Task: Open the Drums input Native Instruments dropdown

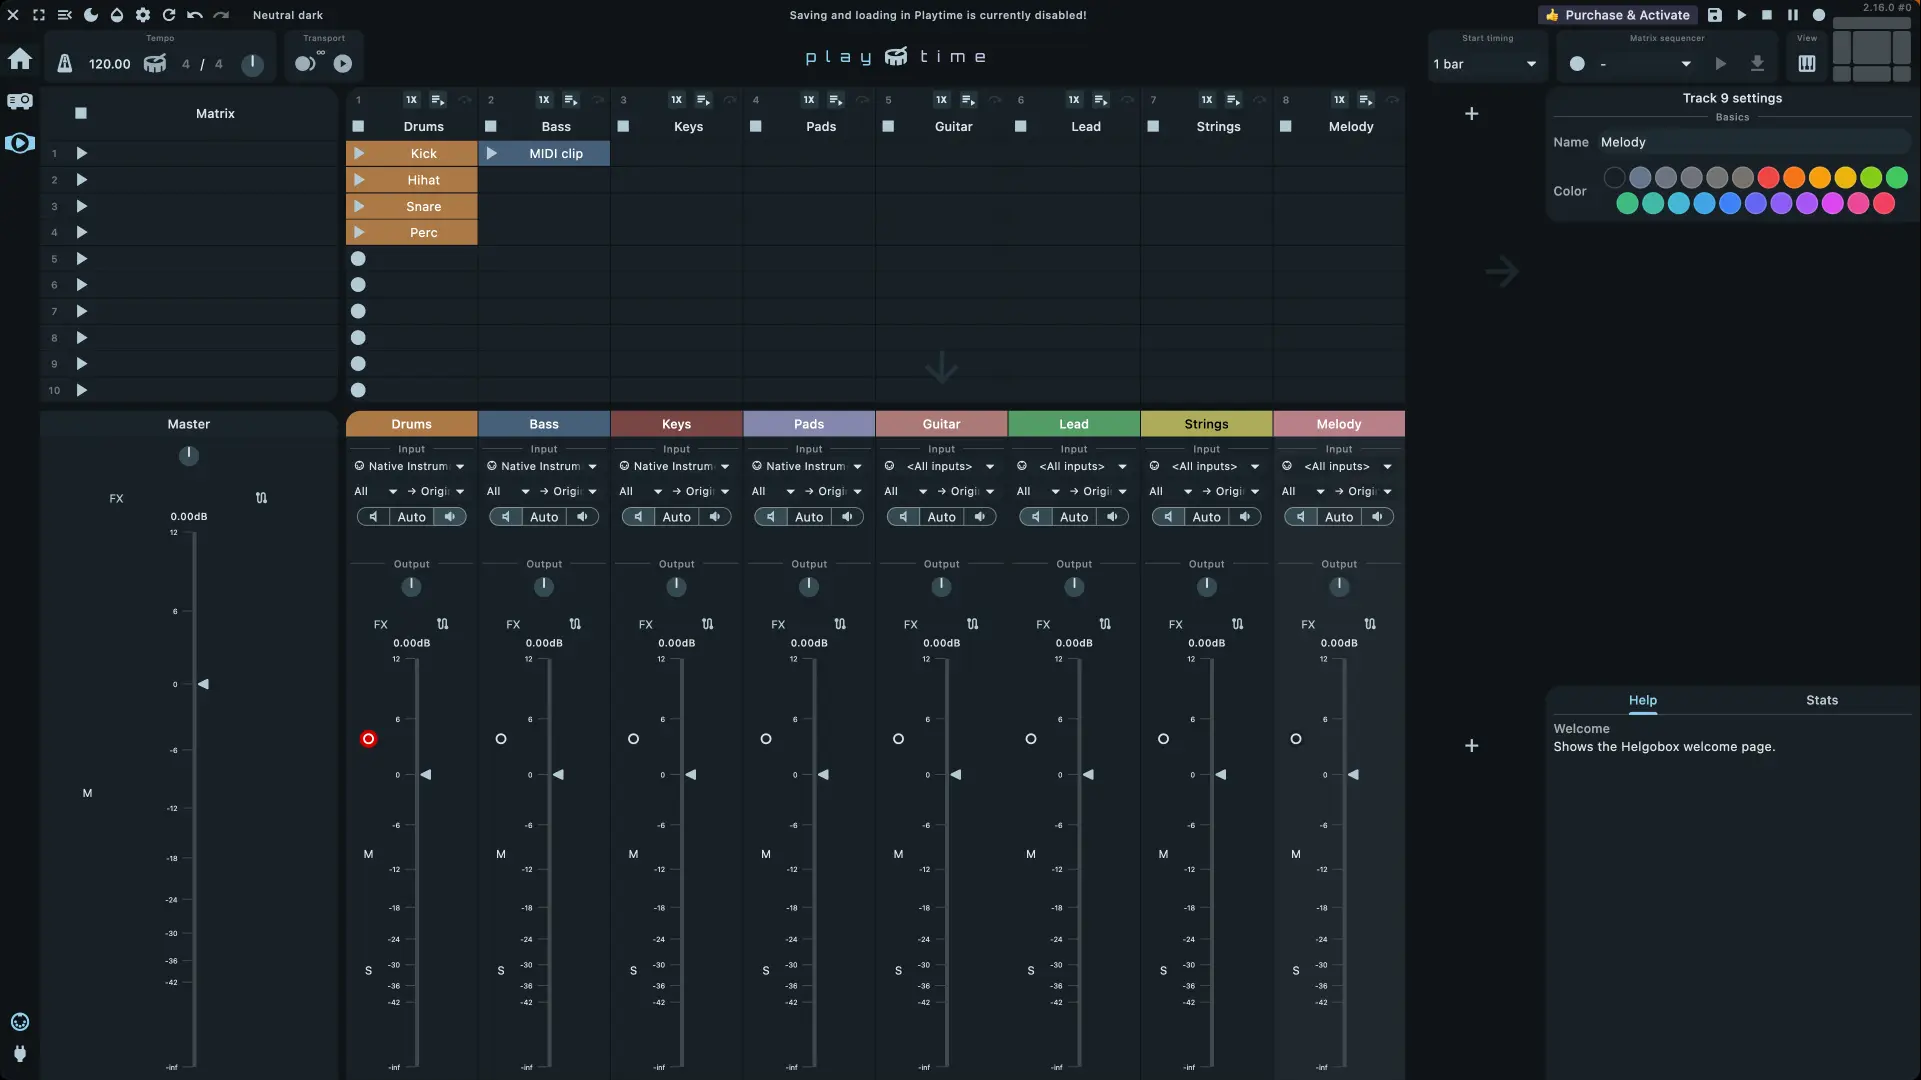Action: coord(410,466)
